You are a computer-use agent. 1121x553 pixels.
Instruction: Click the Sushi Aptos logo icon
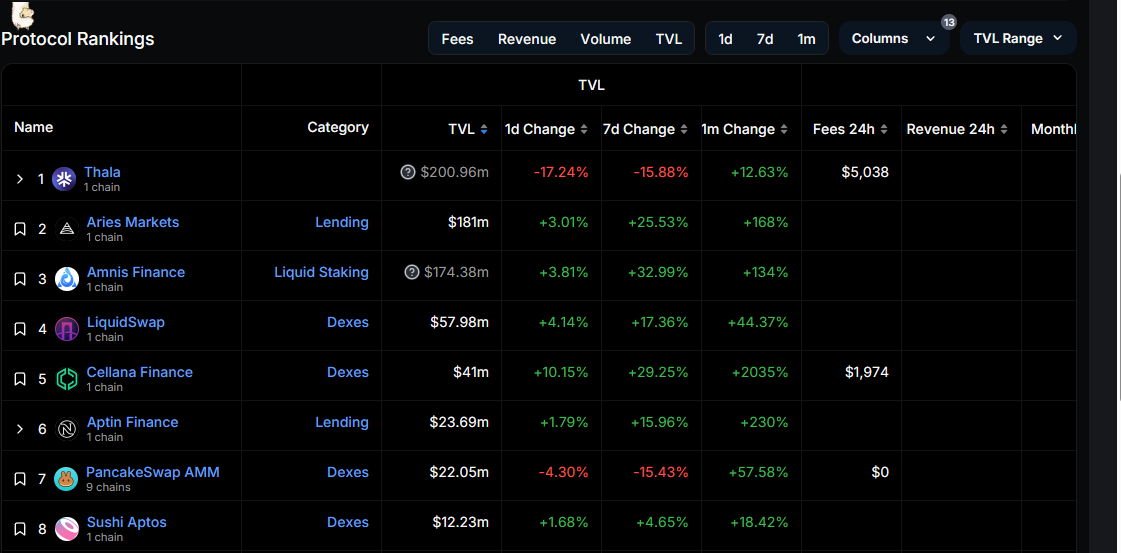tap(66, 529)
